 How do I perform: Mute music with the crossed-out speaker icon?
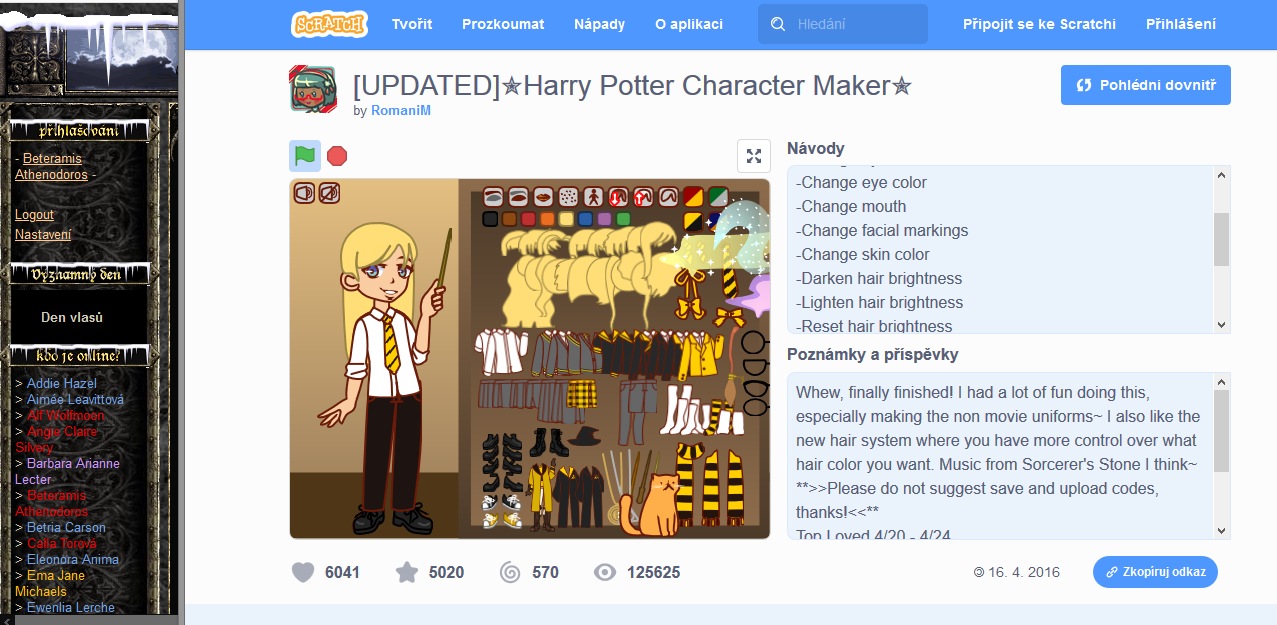[x=329, y=193]
